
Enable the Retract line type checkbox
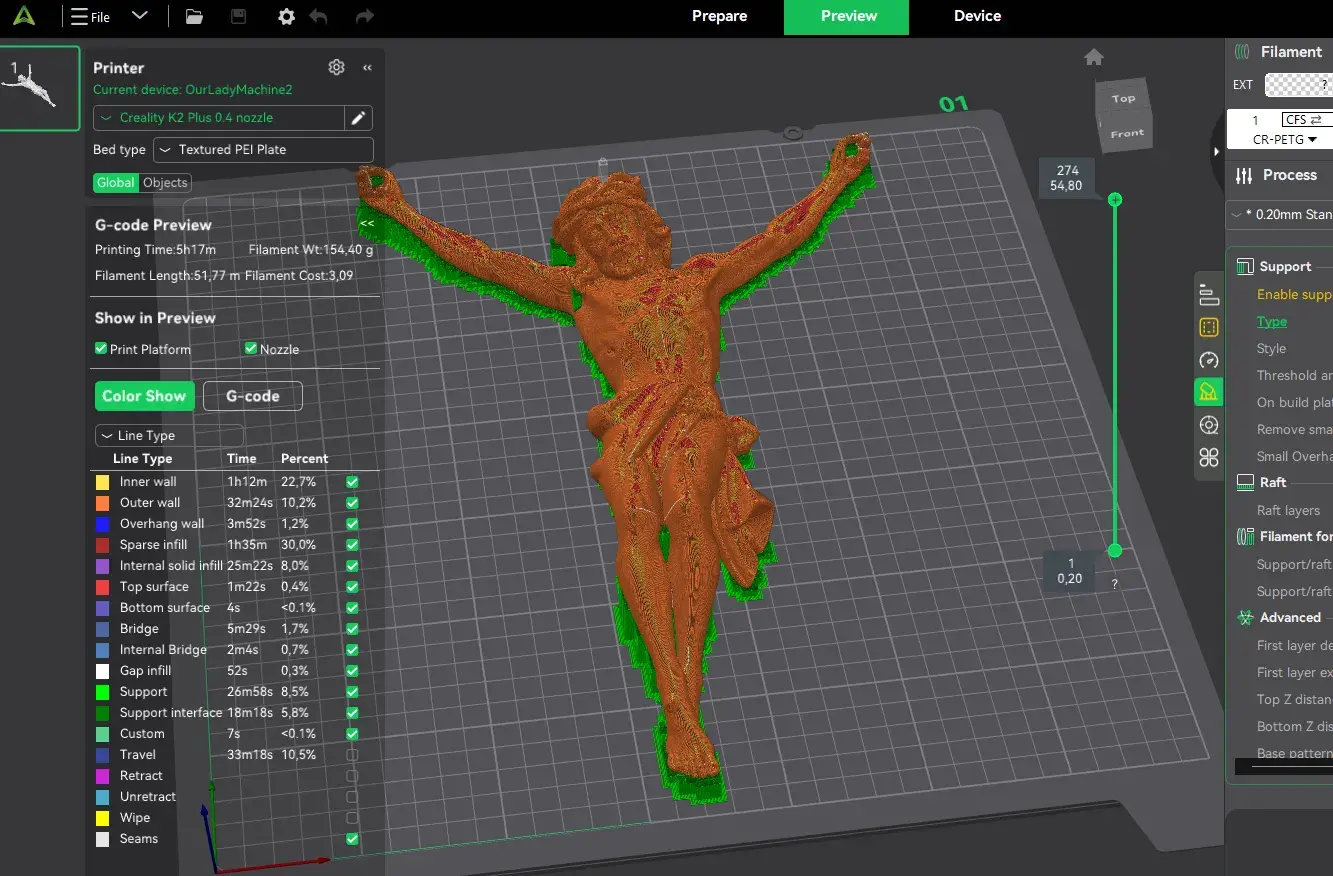(352, 776)
